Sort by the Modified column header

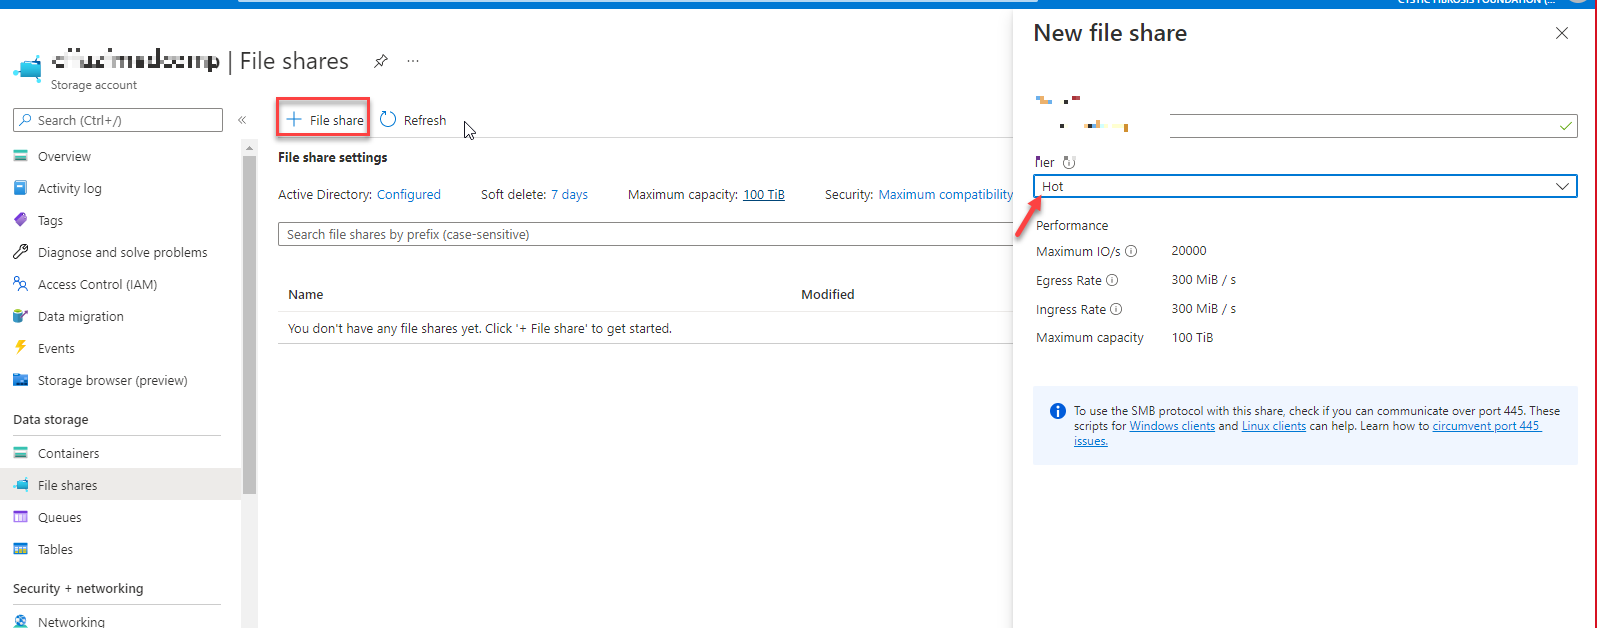(828, 294)
